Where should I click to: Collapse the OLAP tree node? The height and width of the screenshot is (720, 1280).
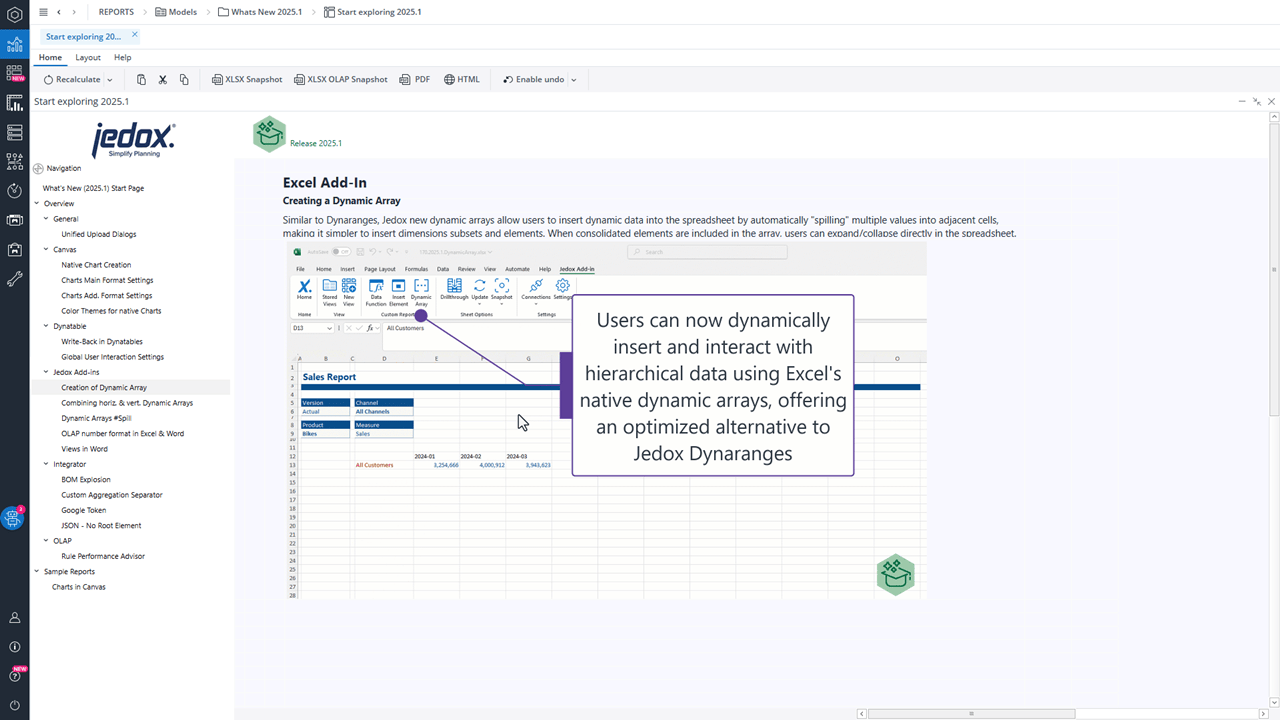coord(46,540)
